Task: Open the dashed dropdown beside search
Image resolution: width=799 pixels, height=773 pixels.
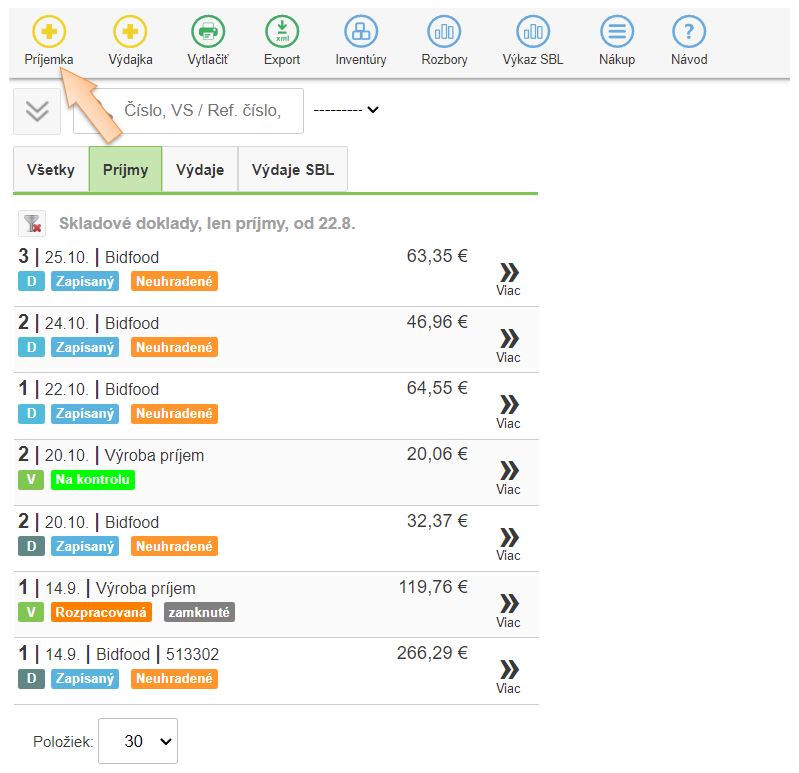Action: click(x=346, y=110)
